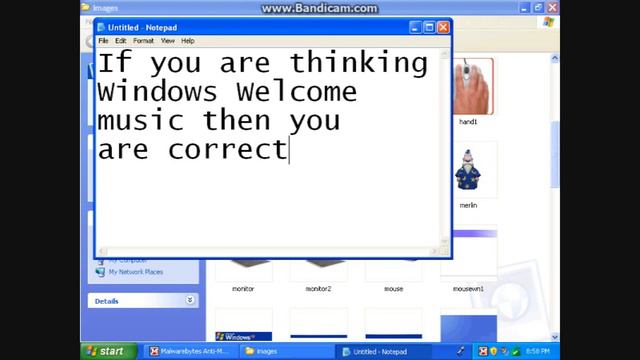Viewport: 640px width, 360px height.
Task: Click images window scroll down arrow
Action: (x=555, y=337)
